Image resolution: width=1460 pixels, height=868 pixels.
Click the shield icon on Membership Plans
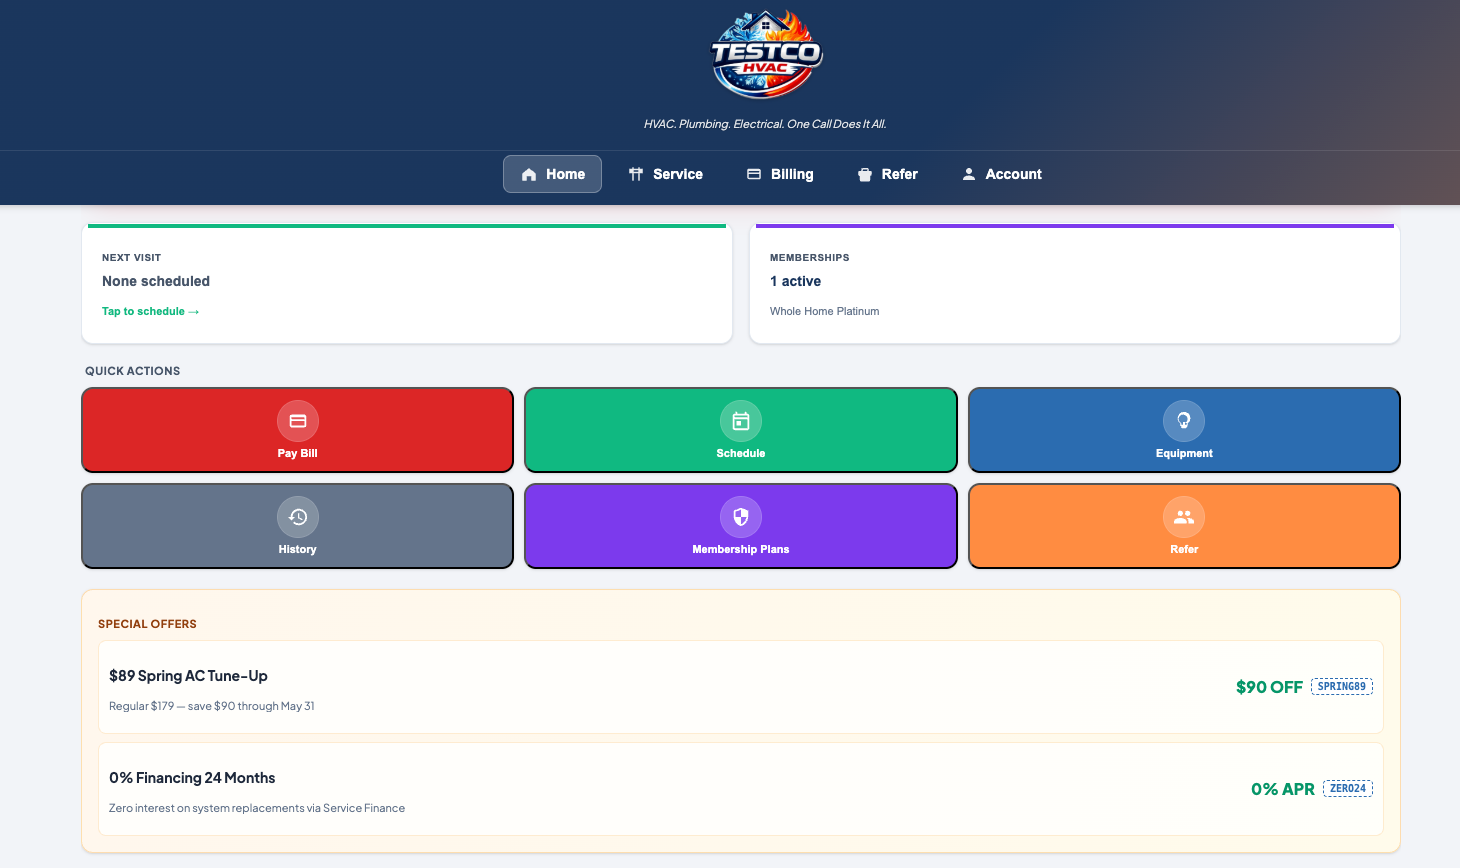click(741, 517)
